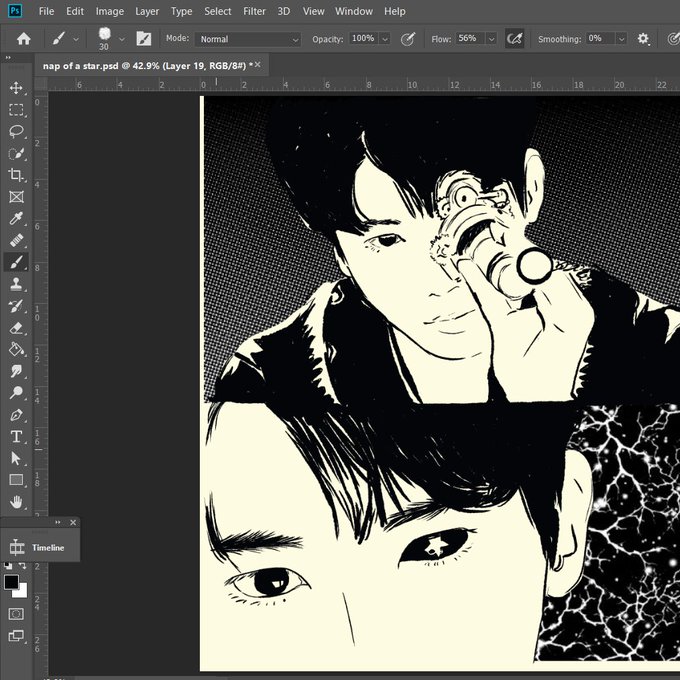Select the Brush tool in toolbar

[16, 262]
